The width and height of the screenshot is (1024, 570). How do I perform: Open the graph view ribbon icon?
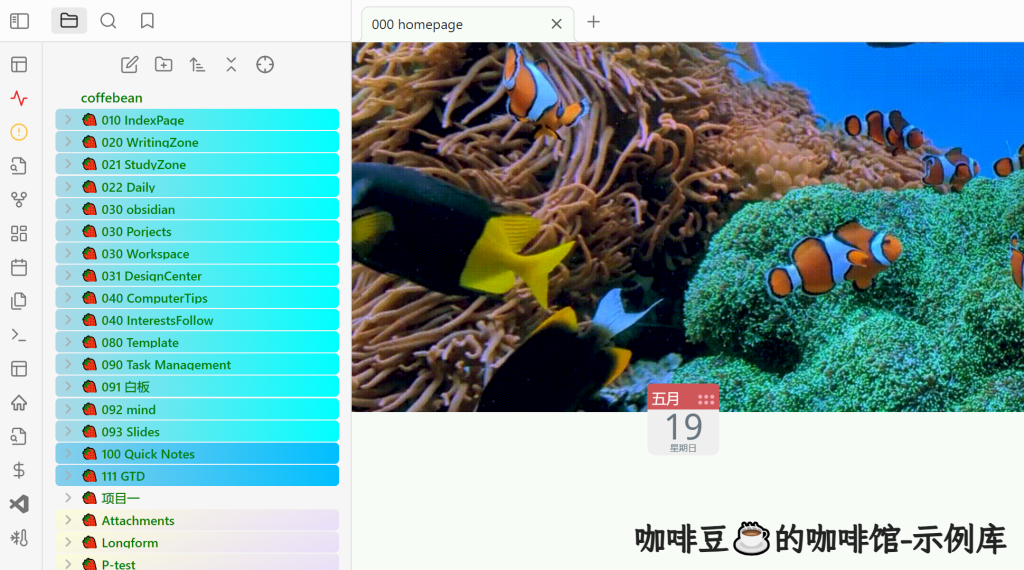pyautogui.click(x=19, y=200)
